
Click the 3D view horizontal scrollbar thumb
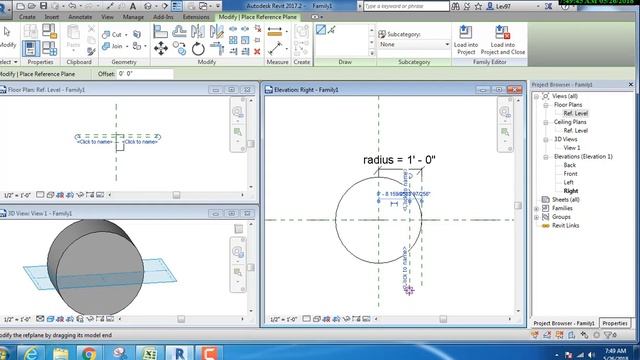181,319
